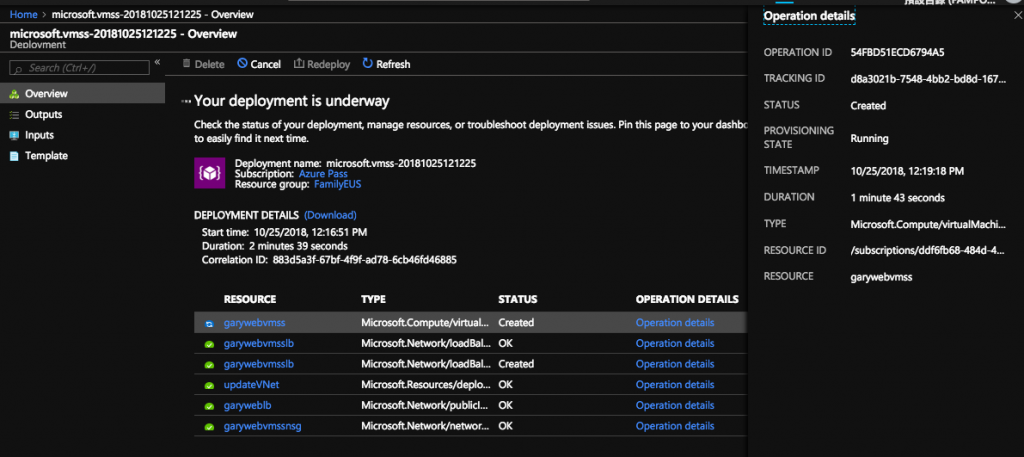1024x457 pixels.
Task: Click the Cancel deployment icon
Action: pos(242,64)
